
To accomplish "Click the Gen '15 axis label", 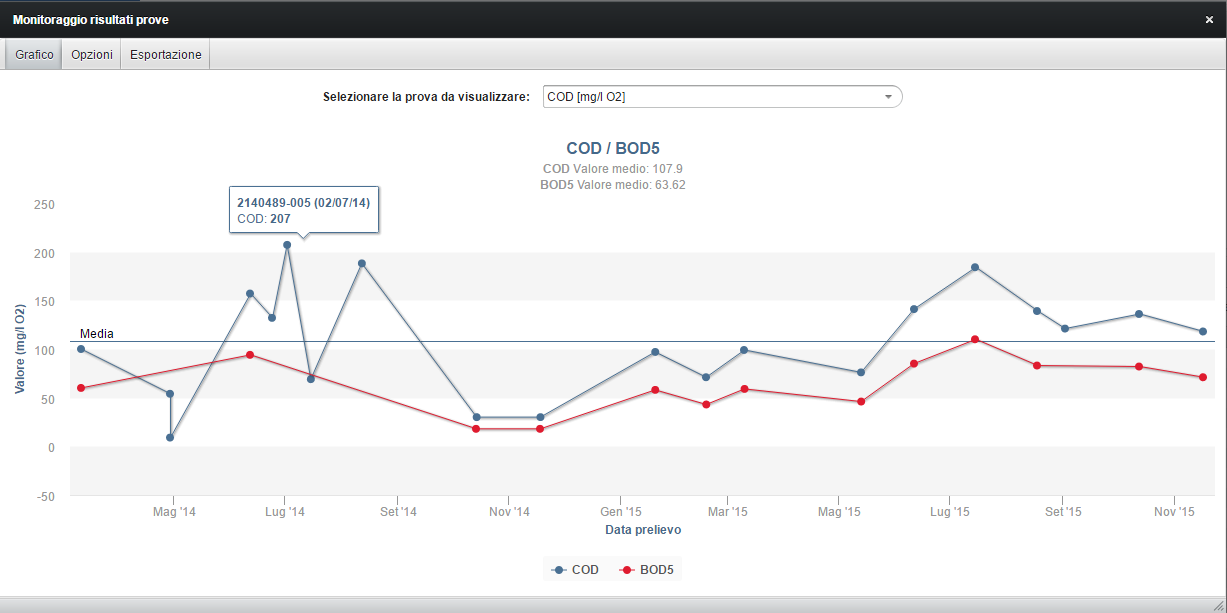I will [621, 512].
